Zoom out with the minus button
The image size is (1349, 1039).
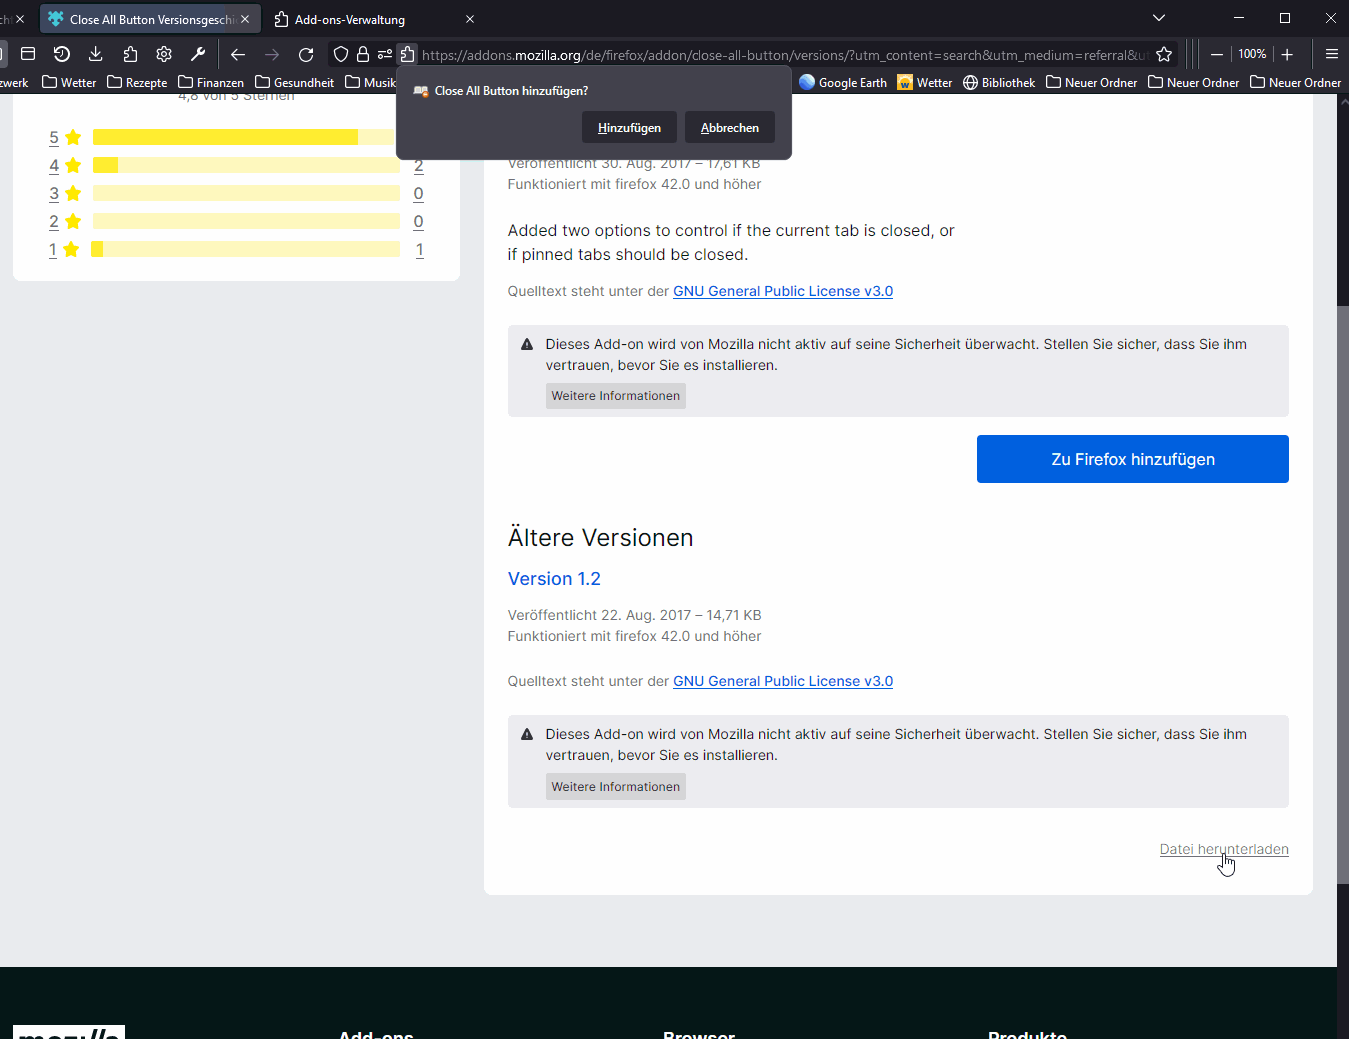(x=1217, y=55)
